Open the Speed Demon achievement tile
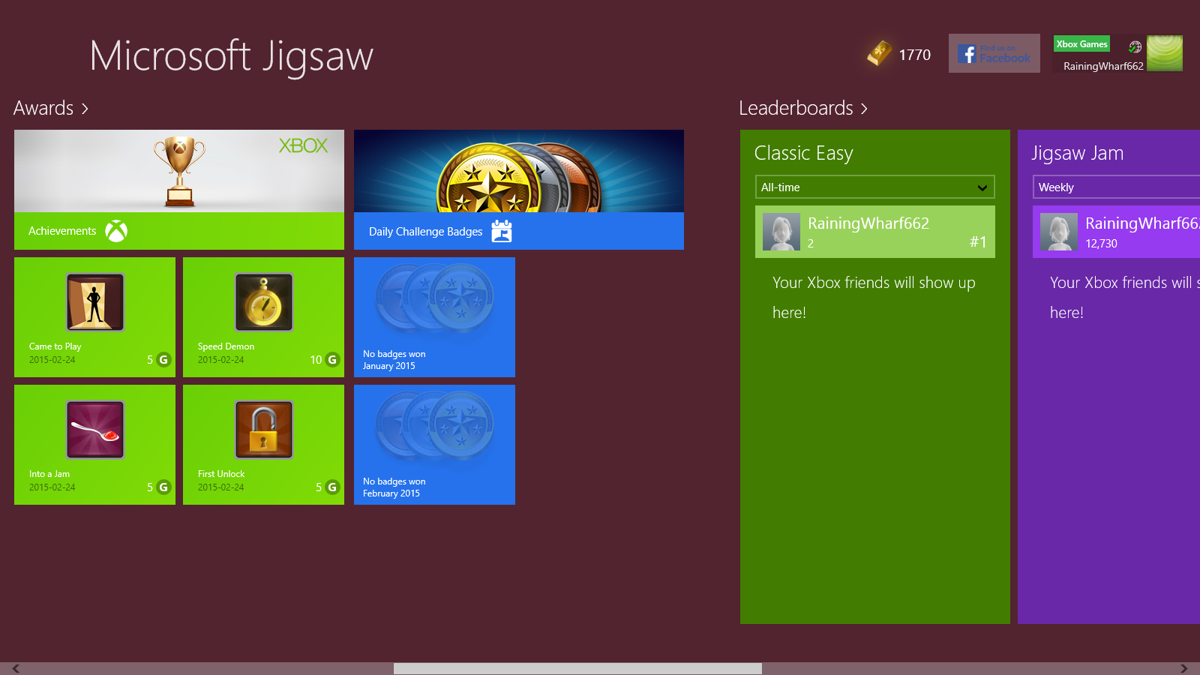The width and height of the screenshot is (1200, 675). pos(263,317)
